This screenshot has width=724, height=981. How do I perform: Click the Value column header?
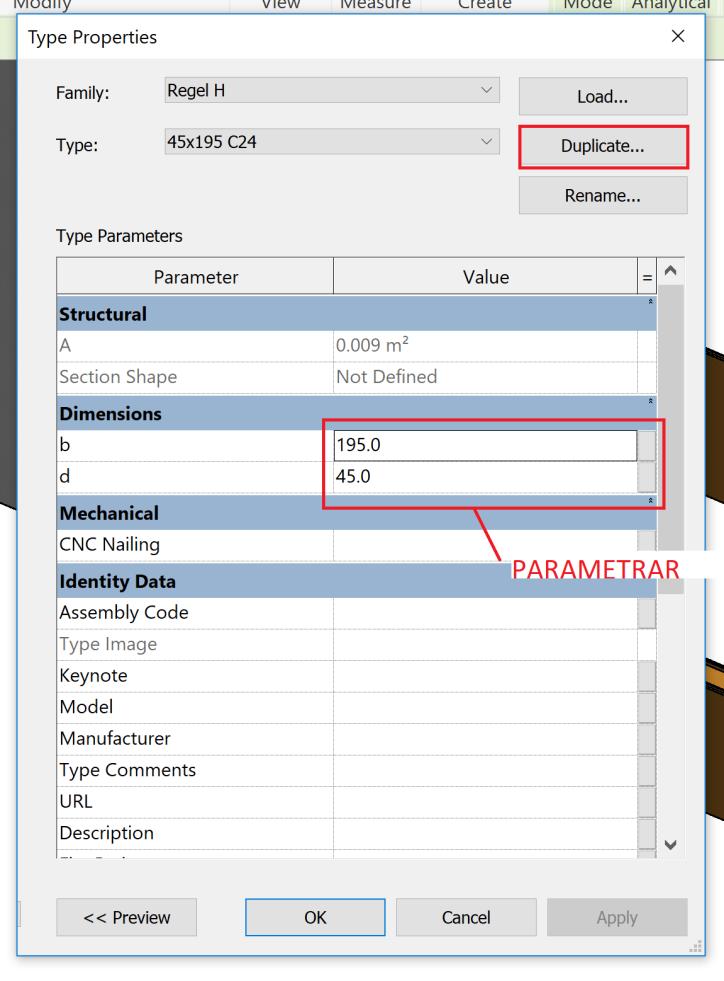point(486,277)
